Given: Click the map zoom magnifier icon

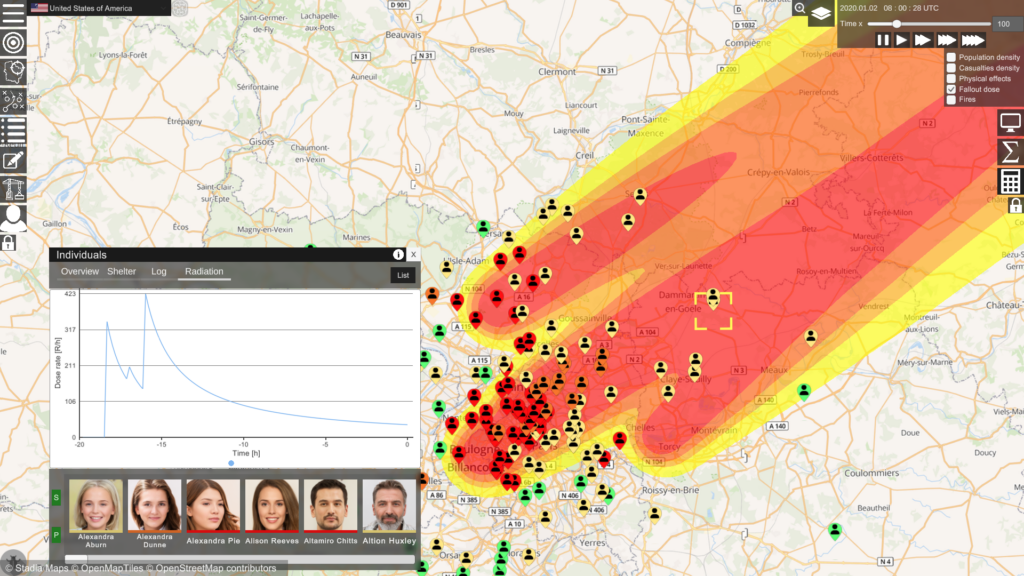Looking at the screenshot, I should 800,9.
